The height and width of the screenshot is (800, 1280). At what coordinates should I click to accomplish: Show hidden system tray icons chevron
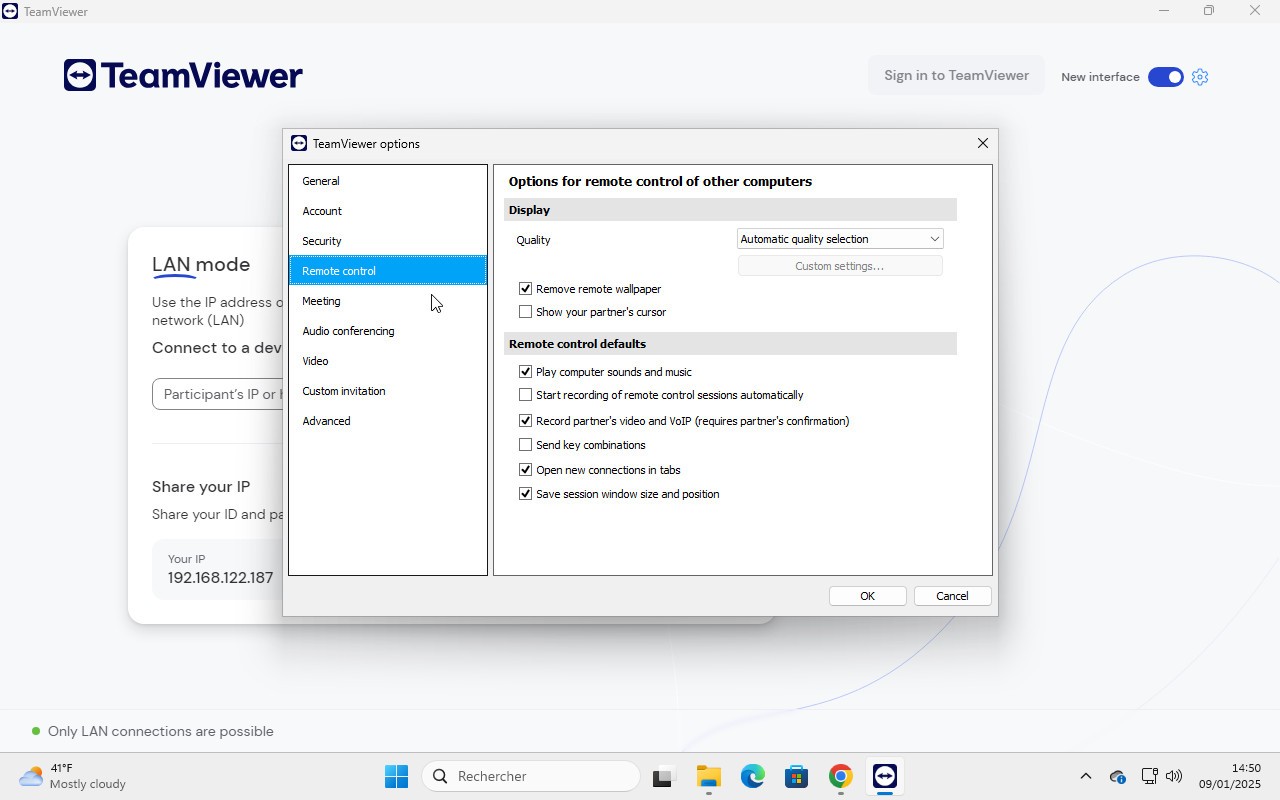(x=1085, y=776)
